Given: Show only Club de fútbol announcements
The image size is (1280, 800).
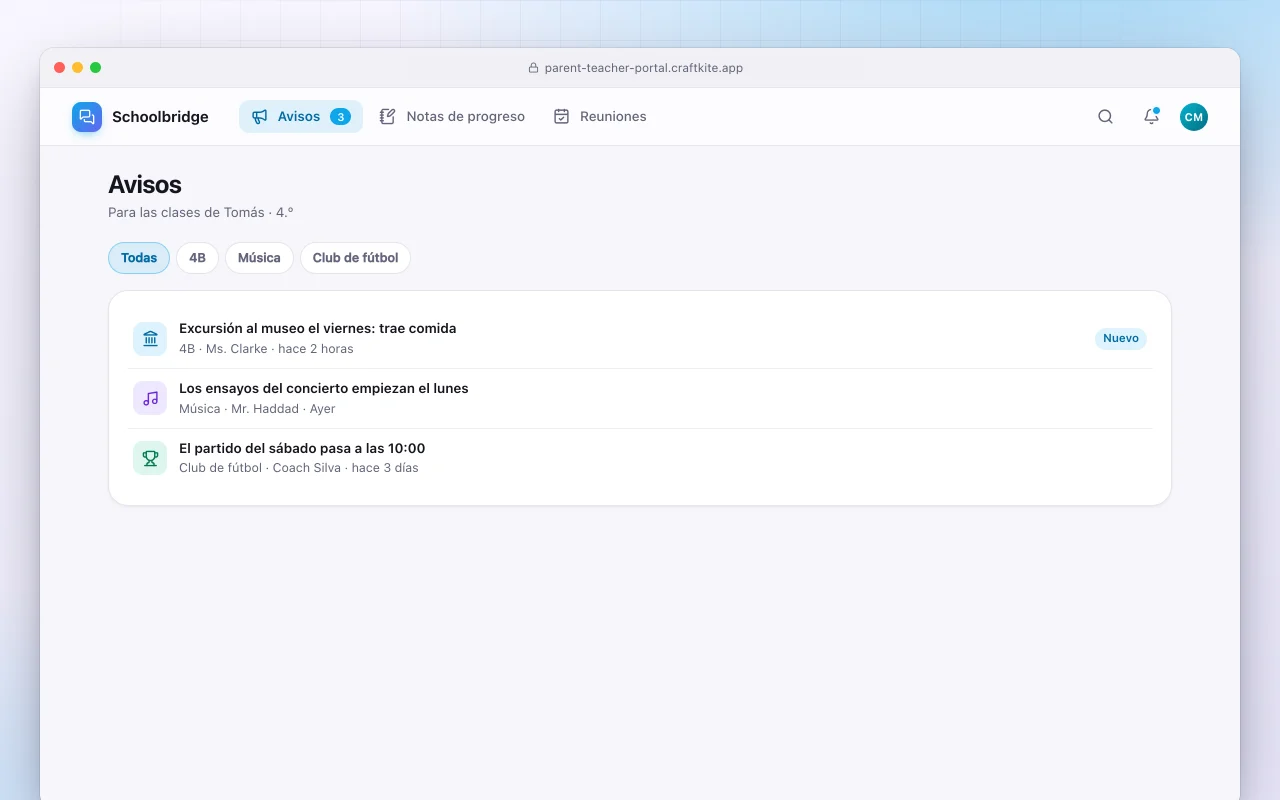Looking at the screenshot, I should click(355, 258).
